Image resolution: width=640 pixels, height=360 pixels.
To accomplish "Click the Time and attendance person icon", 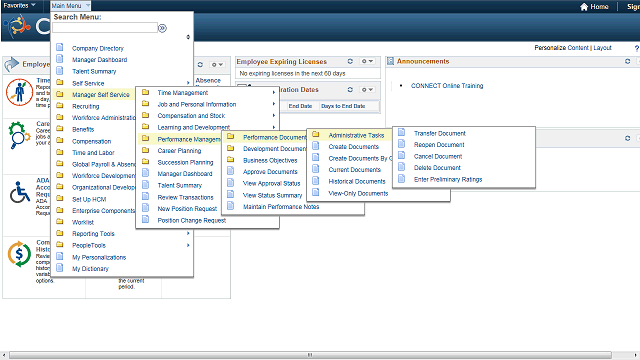I will tap(19, 92).
